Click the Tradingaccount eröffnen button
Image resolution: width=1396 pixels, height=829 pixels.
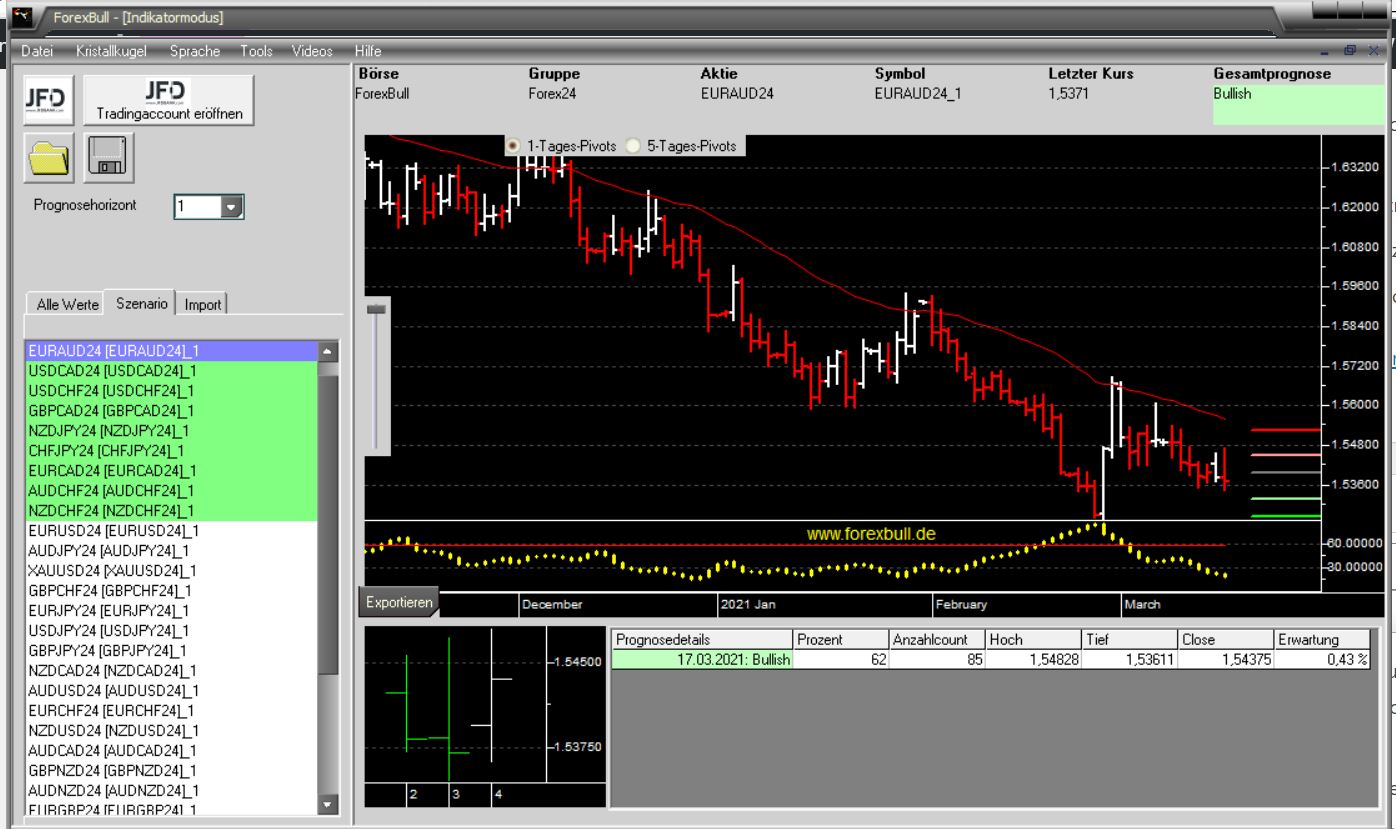(169, 99)
